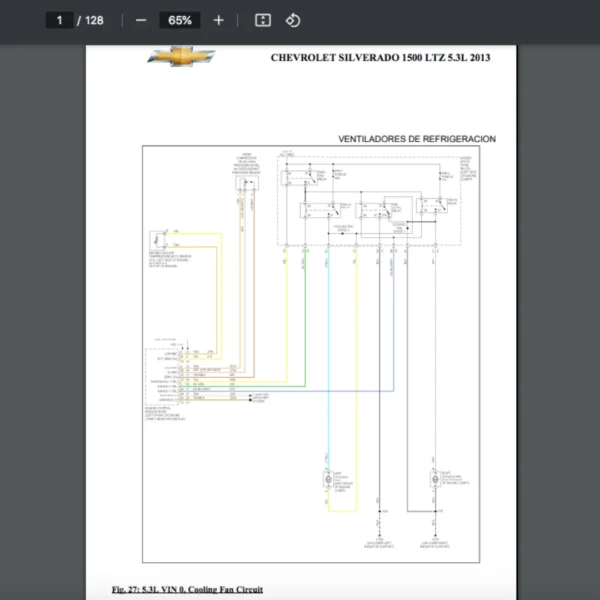This screenshot has height=600, width=600.
Task: Click the zoom in plus button
Action: point(219,20)
